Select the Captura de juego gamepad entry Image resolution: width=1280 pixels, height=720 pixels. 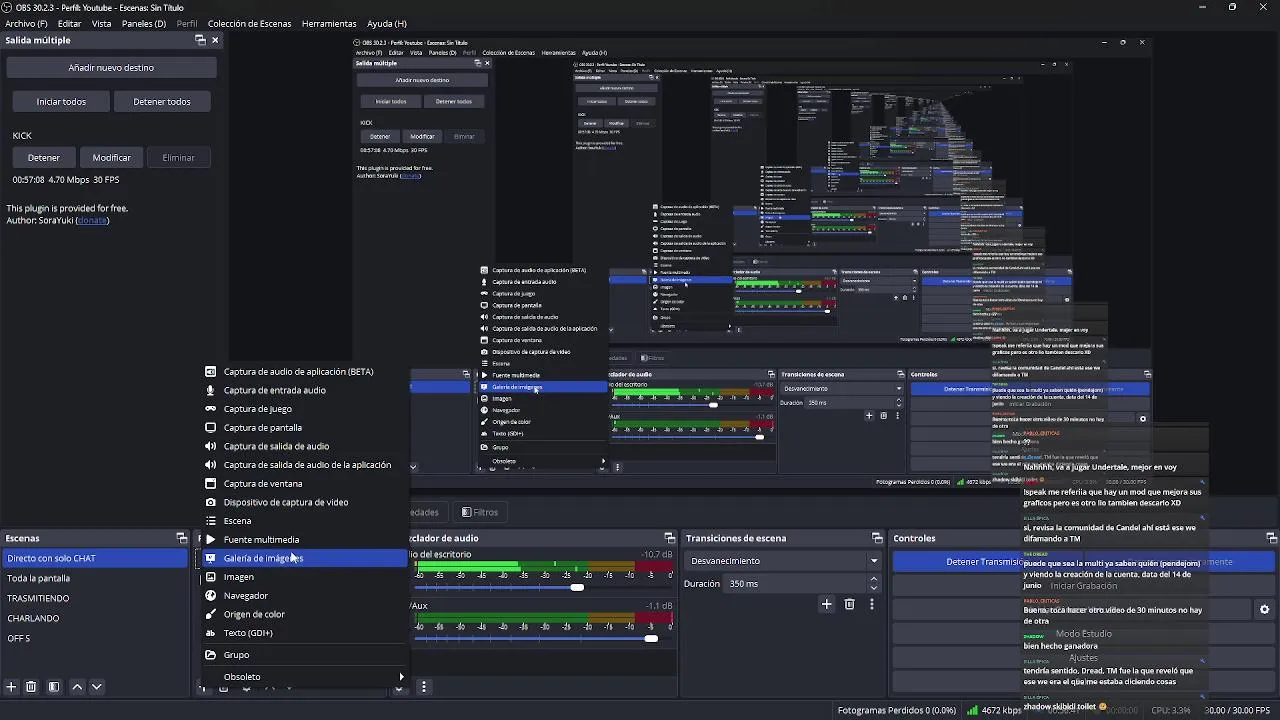304,409
